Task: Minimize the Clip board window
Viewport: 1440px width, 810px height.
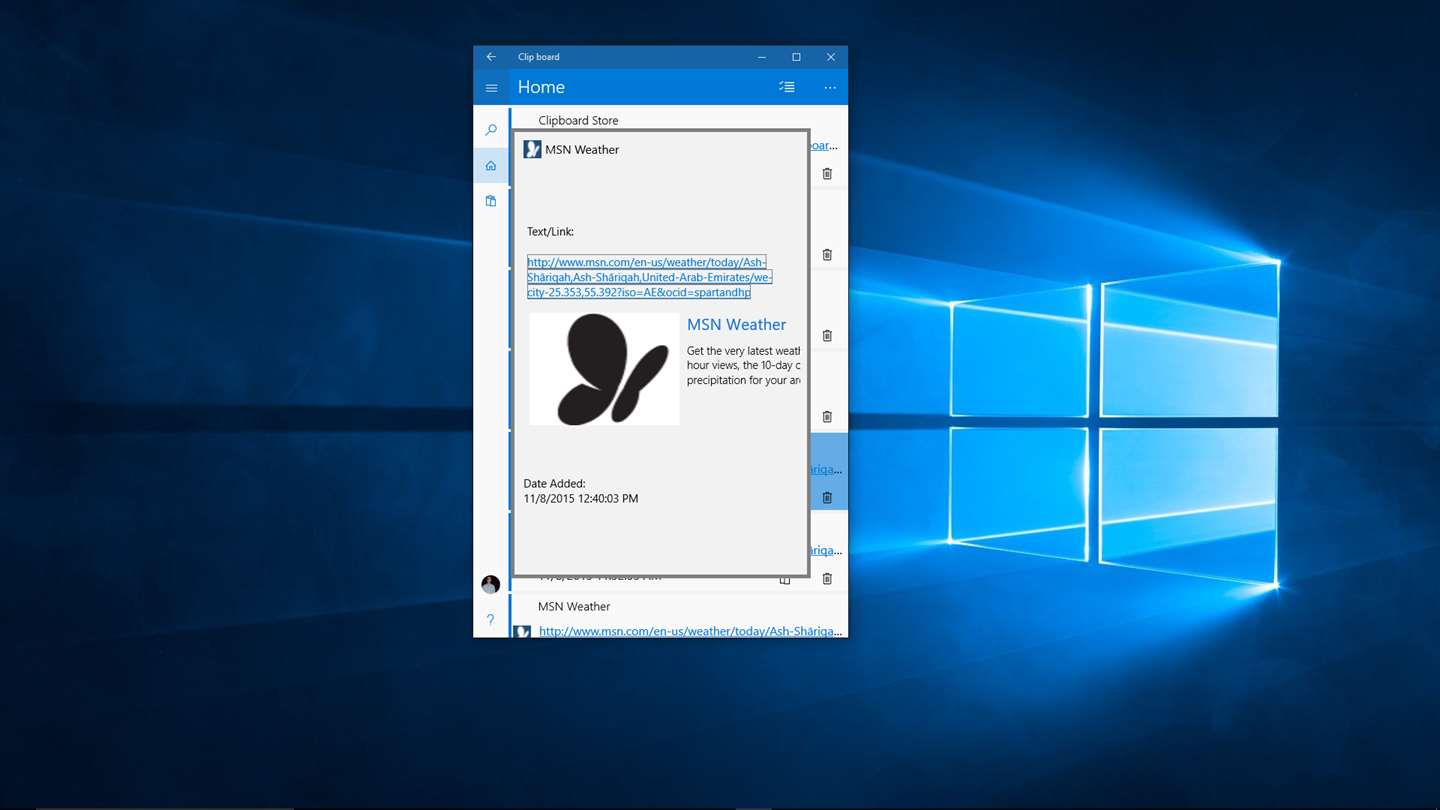Action: [762, 57]
